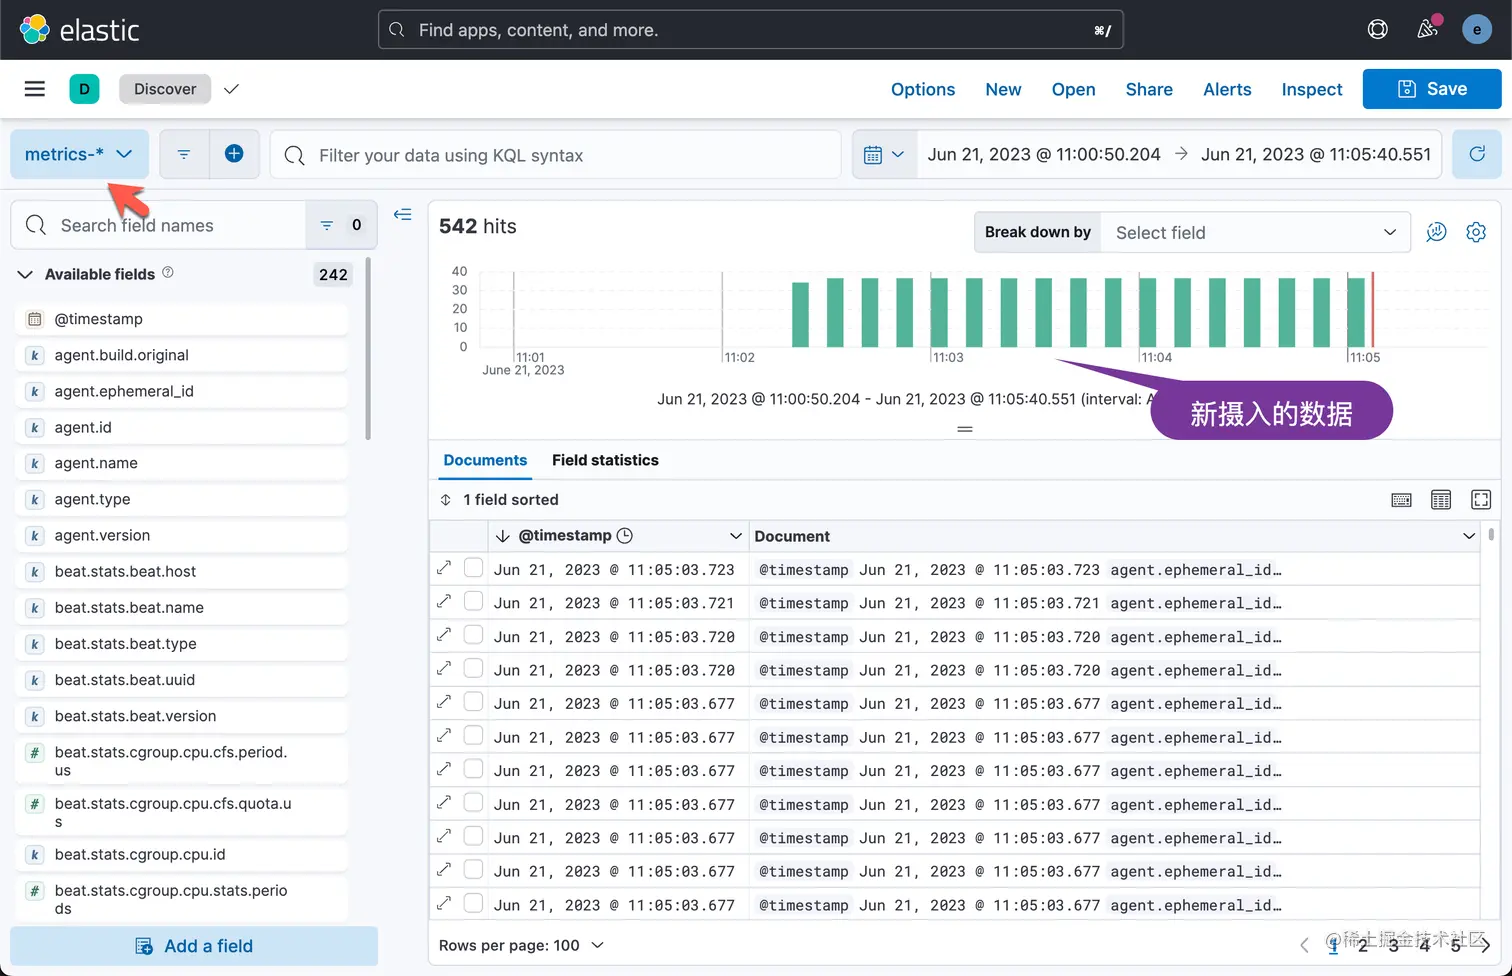Open the saved query filter menu
Viewport: 1512px width, 976px height.
pos(184,155)
